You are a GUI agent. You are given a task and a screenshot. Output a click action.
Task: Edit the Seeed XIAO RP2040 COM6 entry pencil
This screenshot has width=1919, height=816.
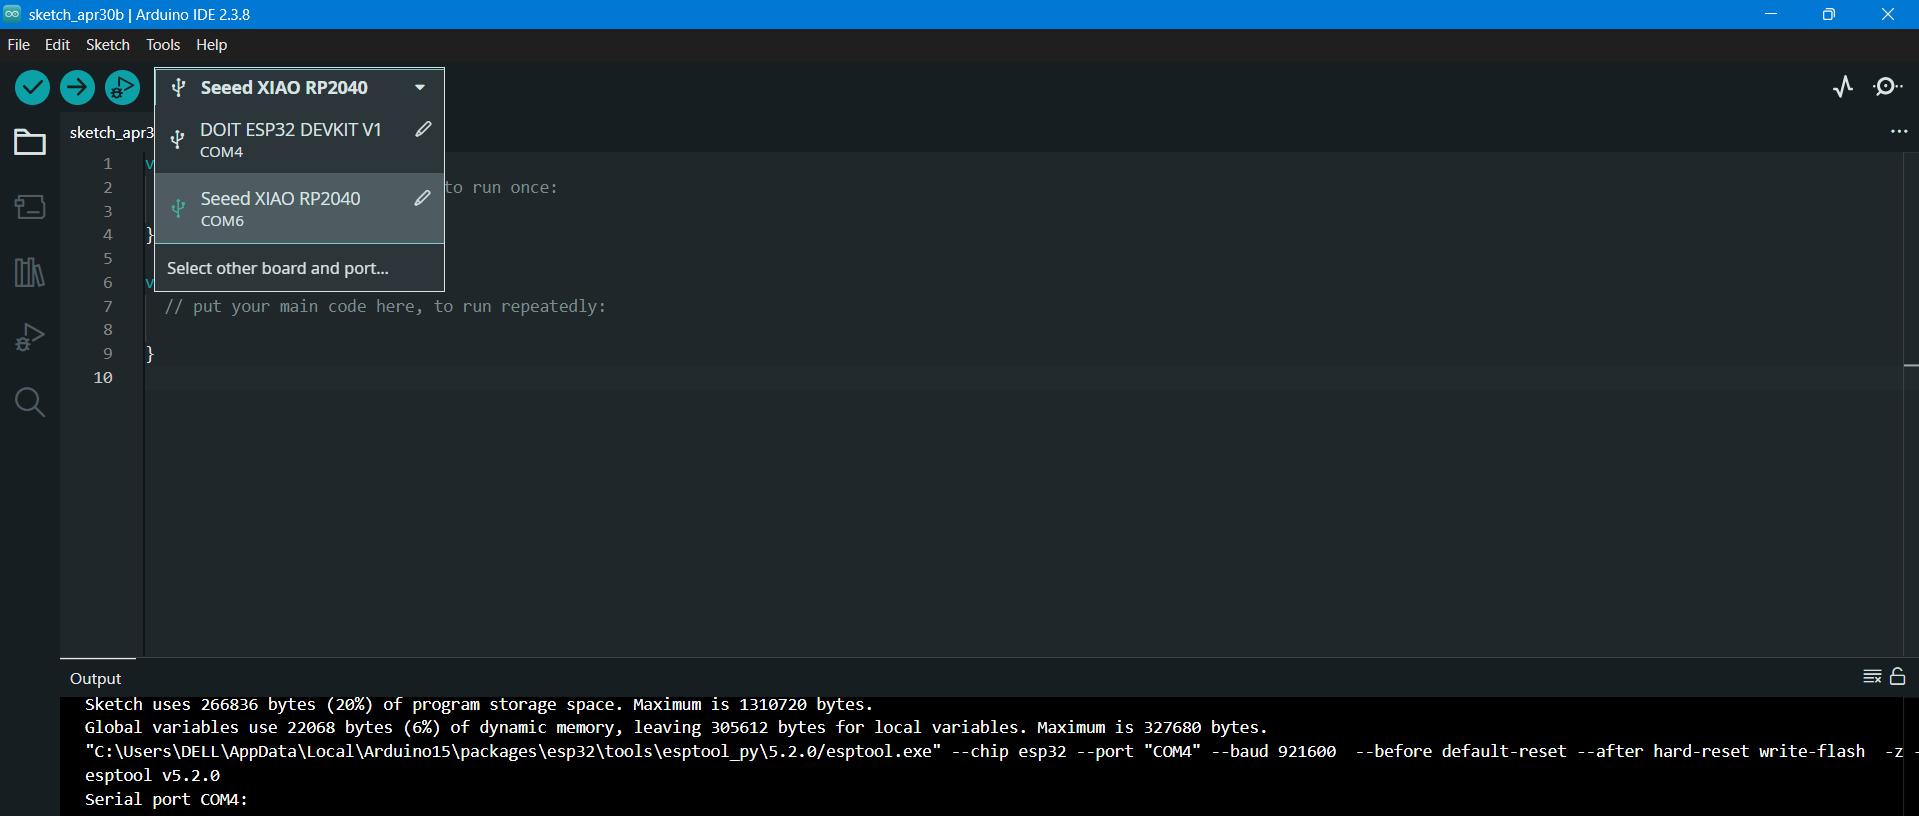pyautogui.click(x=423, y=198)
